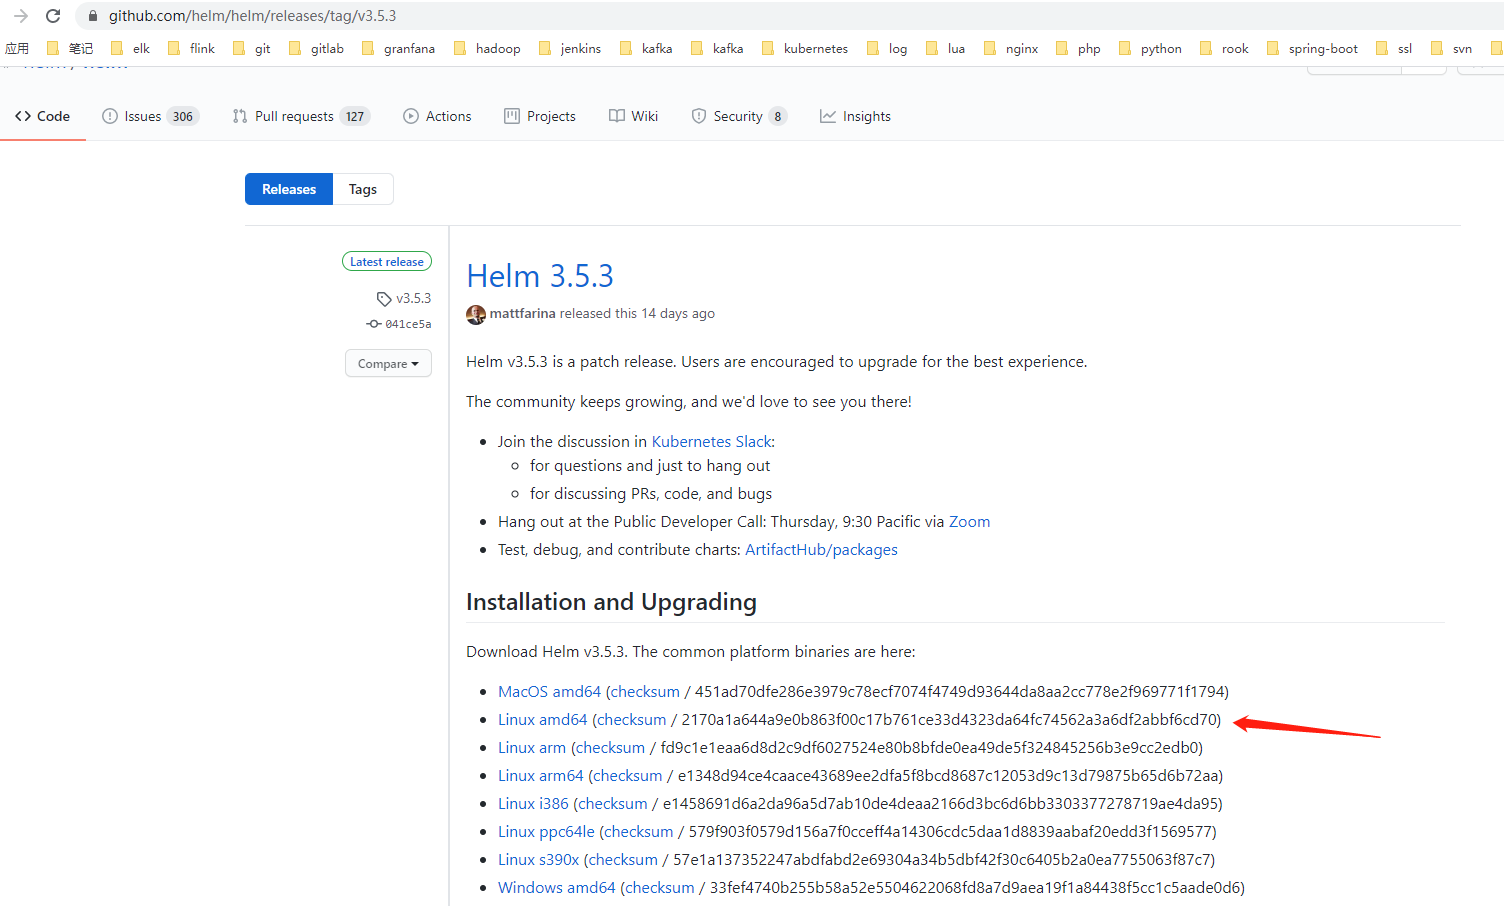Viewport: 1504px width, 906px height.
Task: Open the elk bookmark folder
Action: tap(131, 48)
